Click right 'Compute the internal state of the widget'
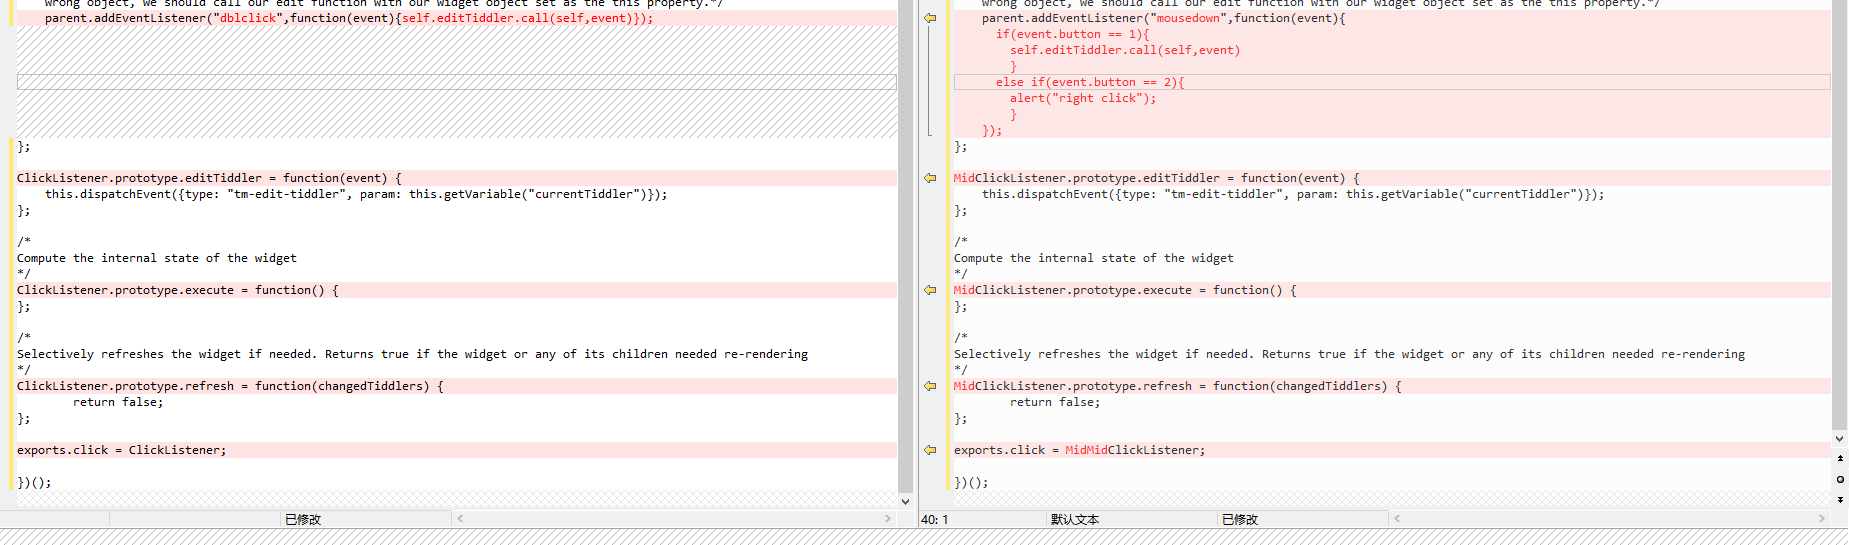Image resolution: width=1849 pixels, height=545 pixels. pos(1094,258)
